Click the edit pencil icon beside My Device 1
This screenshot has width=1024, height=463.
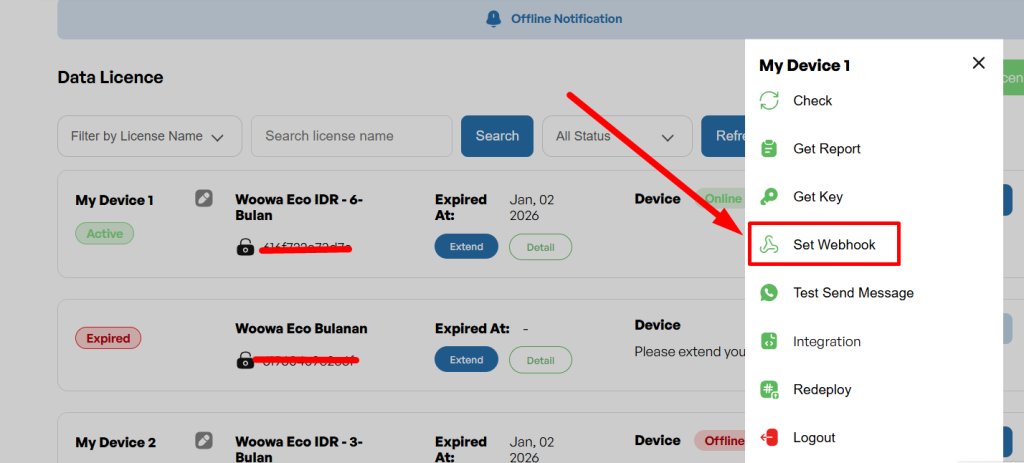tap(204, 199)
